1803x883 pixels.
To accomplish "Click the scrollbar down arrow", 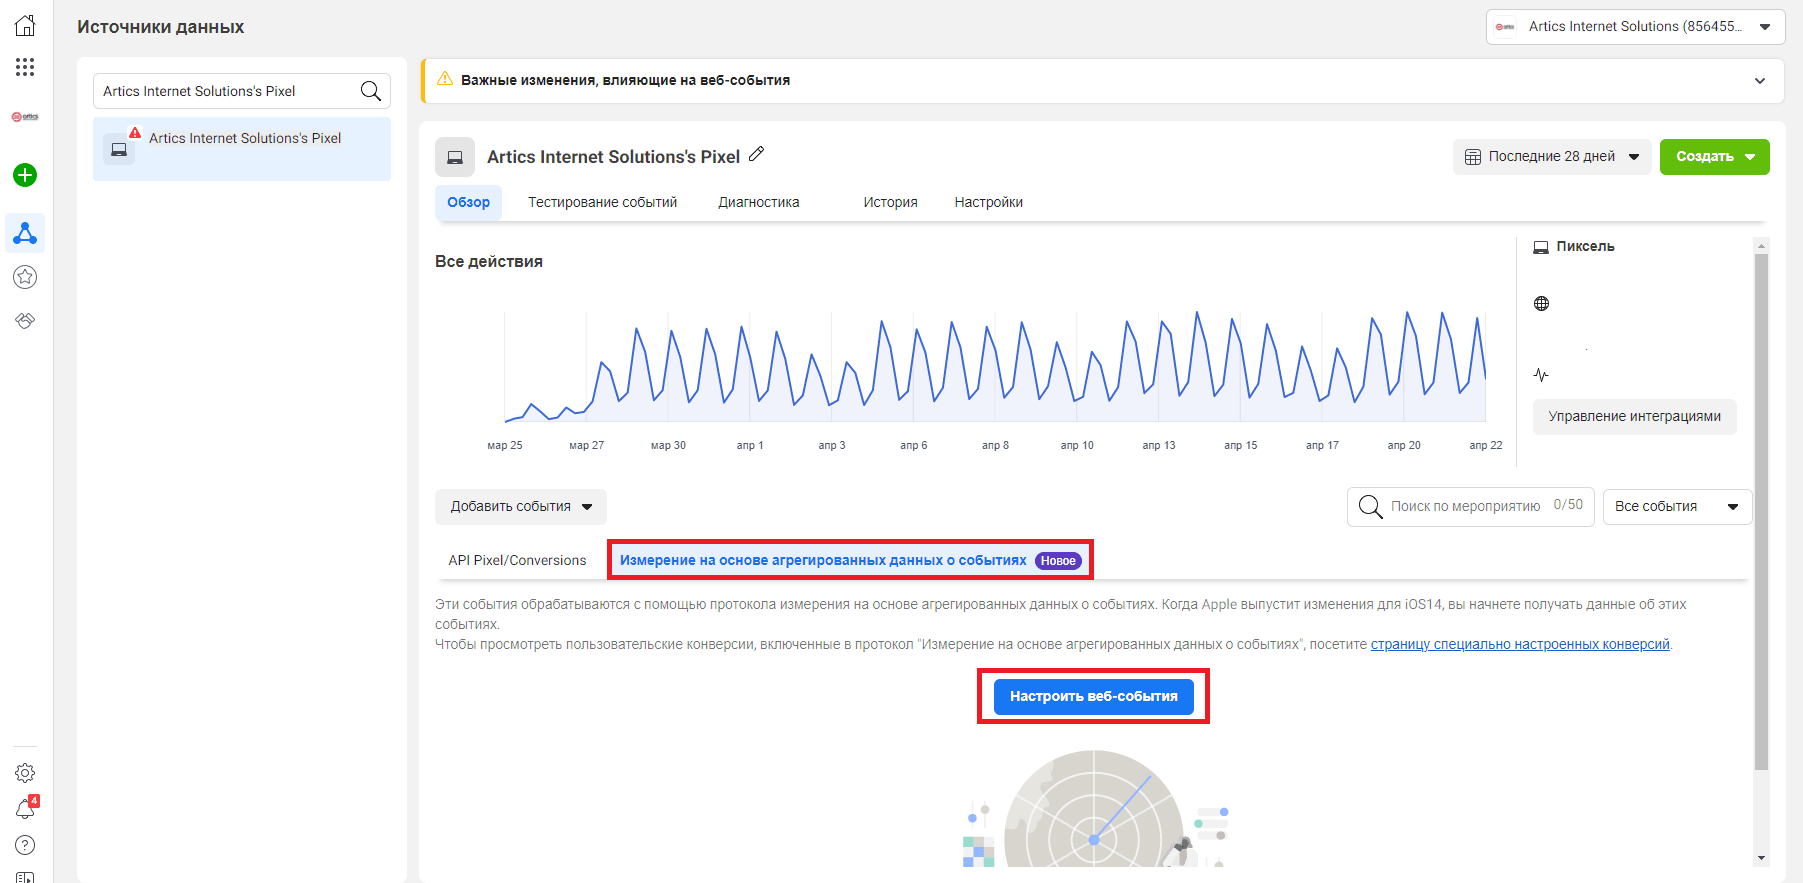I will pyautogui.click(x=1761, y=858).
